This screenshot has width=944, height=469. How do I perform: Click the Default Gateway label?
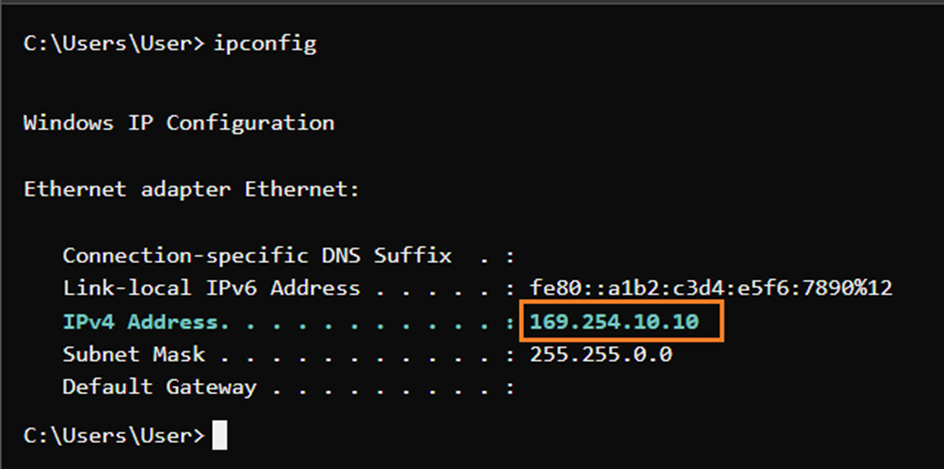pyautogui.click(x=159, y=386)
